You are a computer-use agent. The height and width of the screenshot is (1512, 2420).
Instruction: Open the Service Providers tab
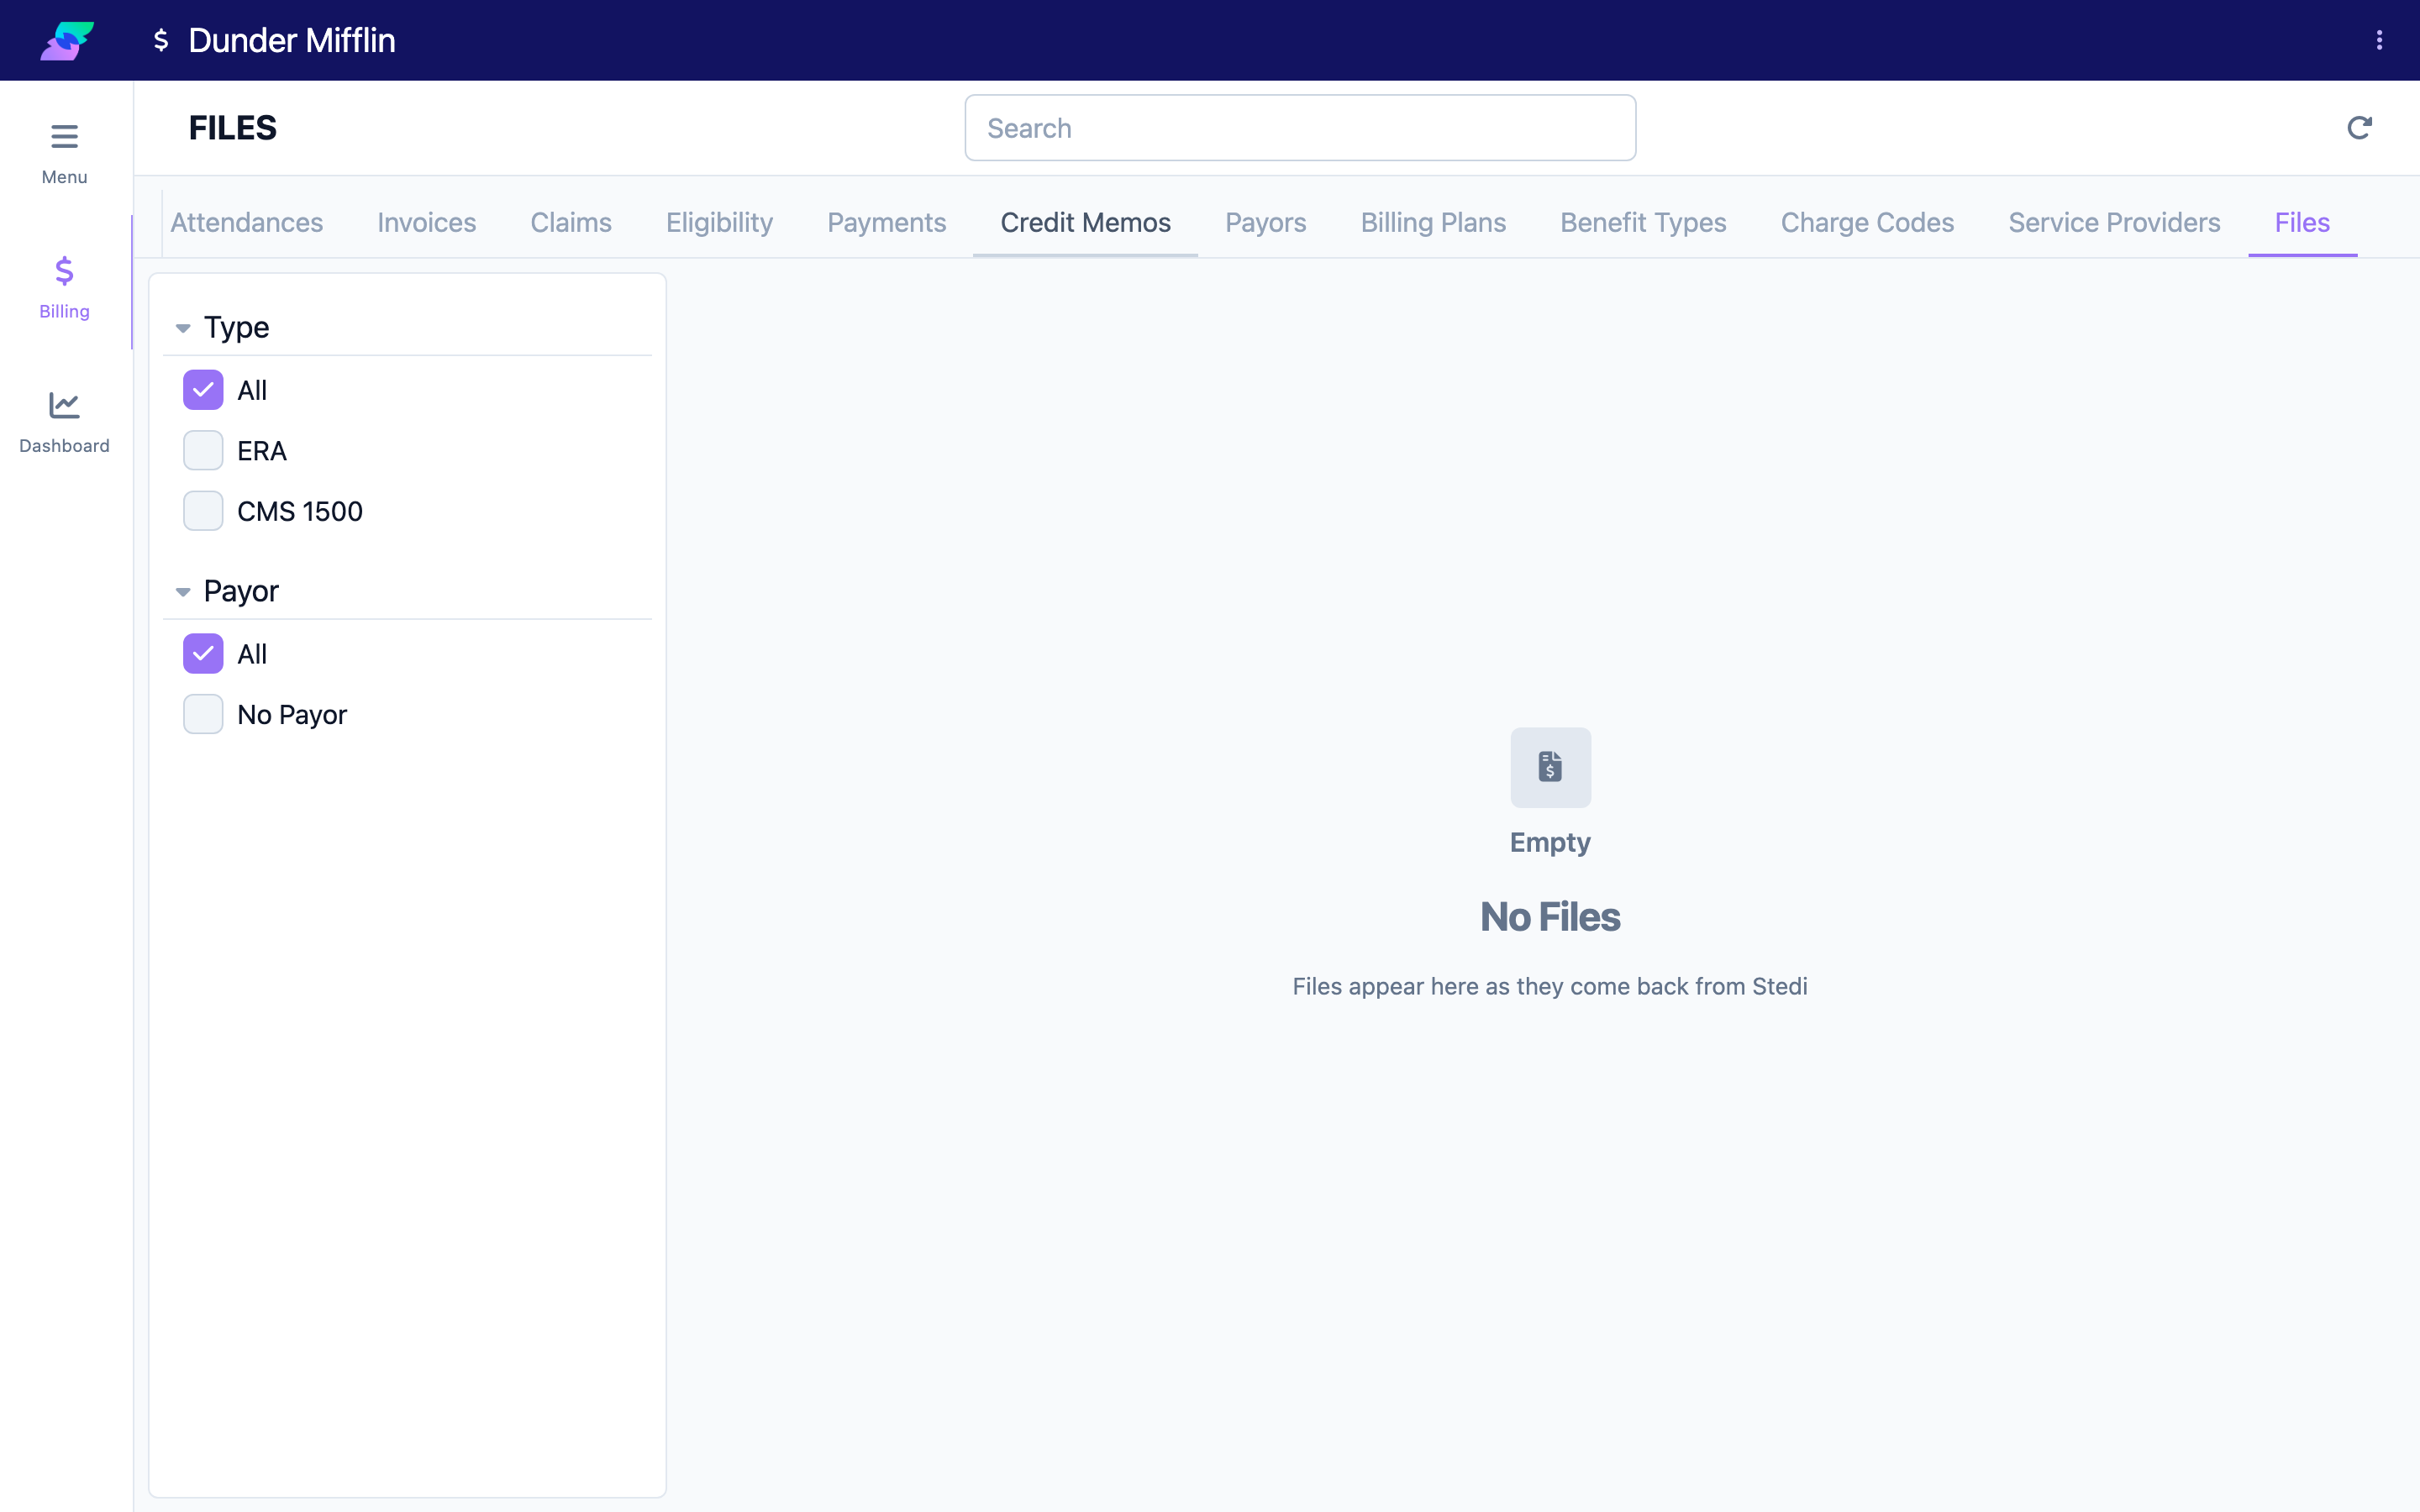pos(2115,222)
